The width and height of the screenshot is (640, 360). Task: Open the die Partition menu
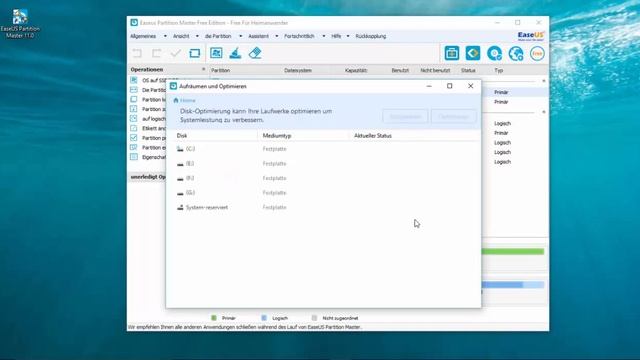click(218, 36)
